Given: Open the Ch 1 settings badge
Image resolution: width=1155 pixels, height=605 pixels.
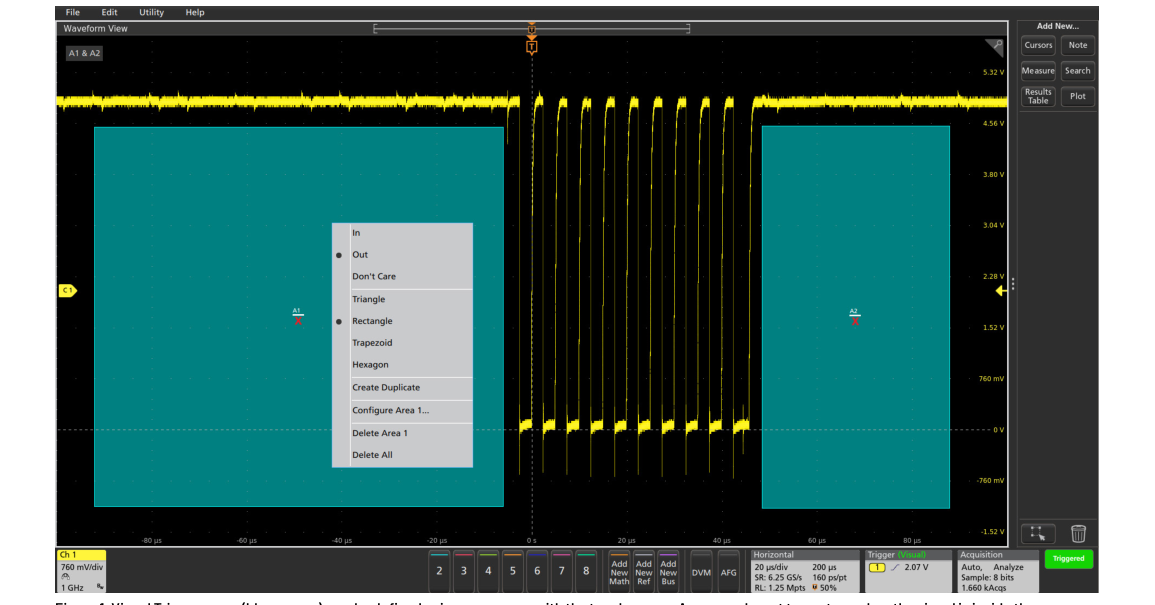Looking at the screenshot, I should coord(81,571).
